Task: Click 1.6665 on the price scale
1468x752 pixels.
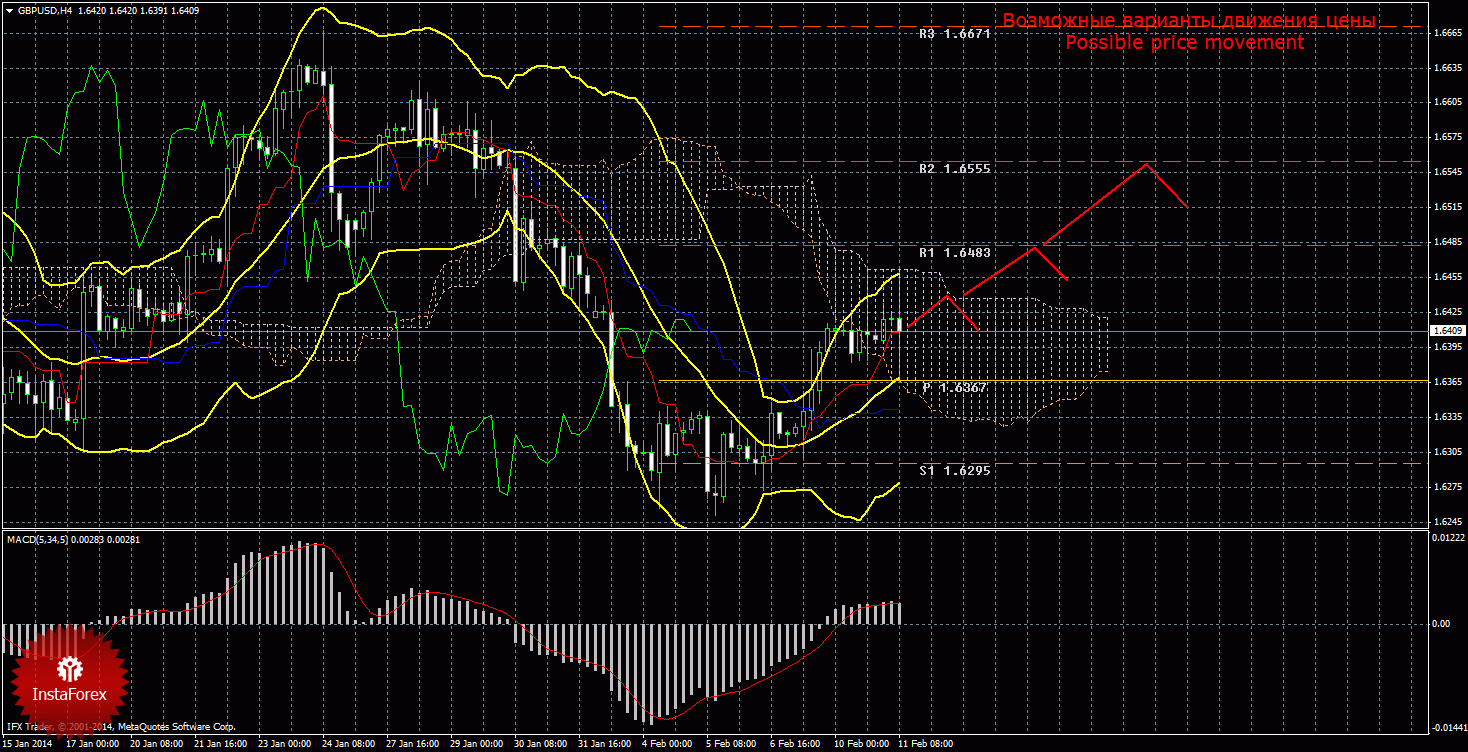Action: 1448,33
